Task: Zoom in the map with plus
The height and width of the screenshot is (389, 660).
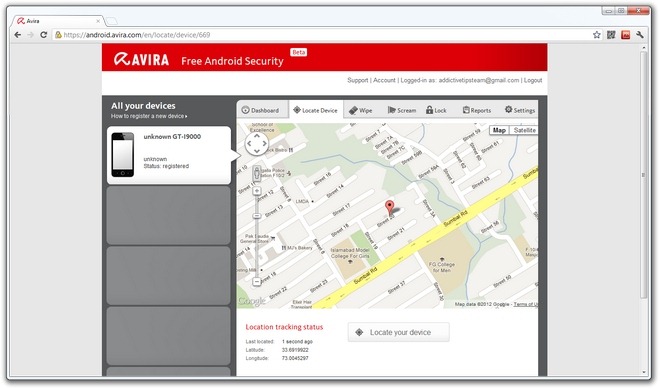Action: 256,191
